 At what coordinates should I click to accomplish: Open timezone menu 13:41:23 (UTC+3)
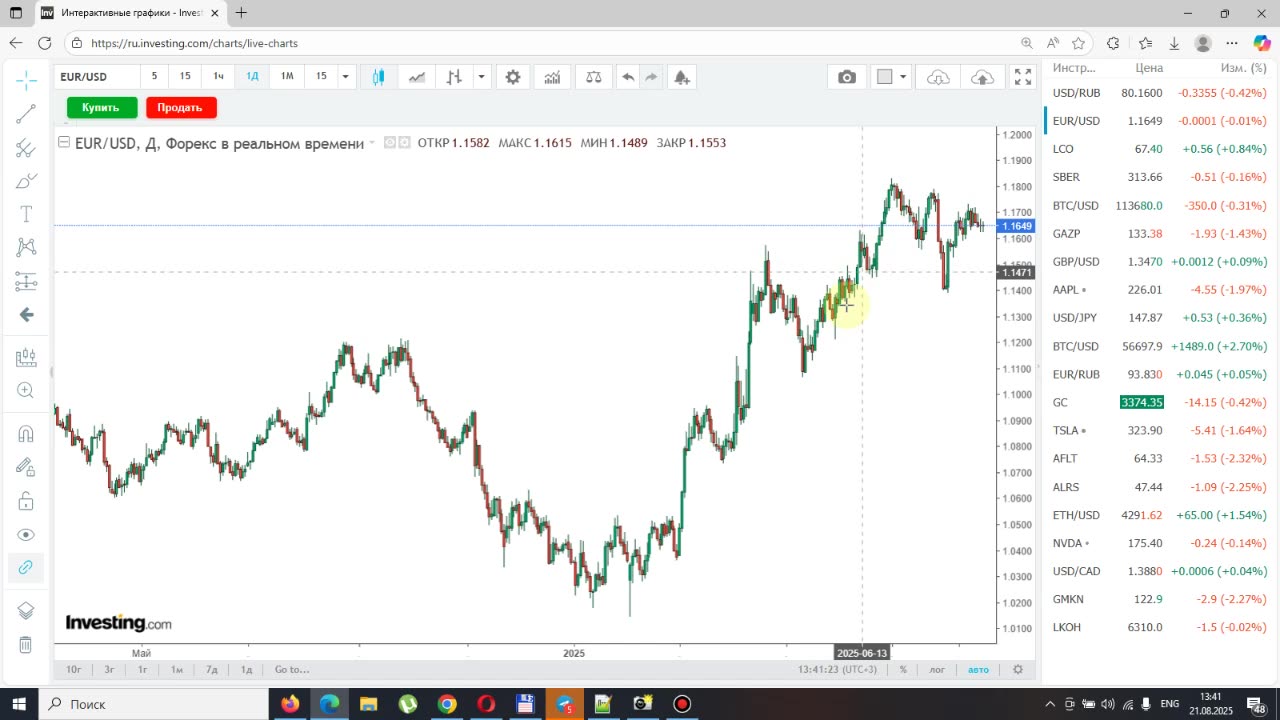click(x=837, y=669)
